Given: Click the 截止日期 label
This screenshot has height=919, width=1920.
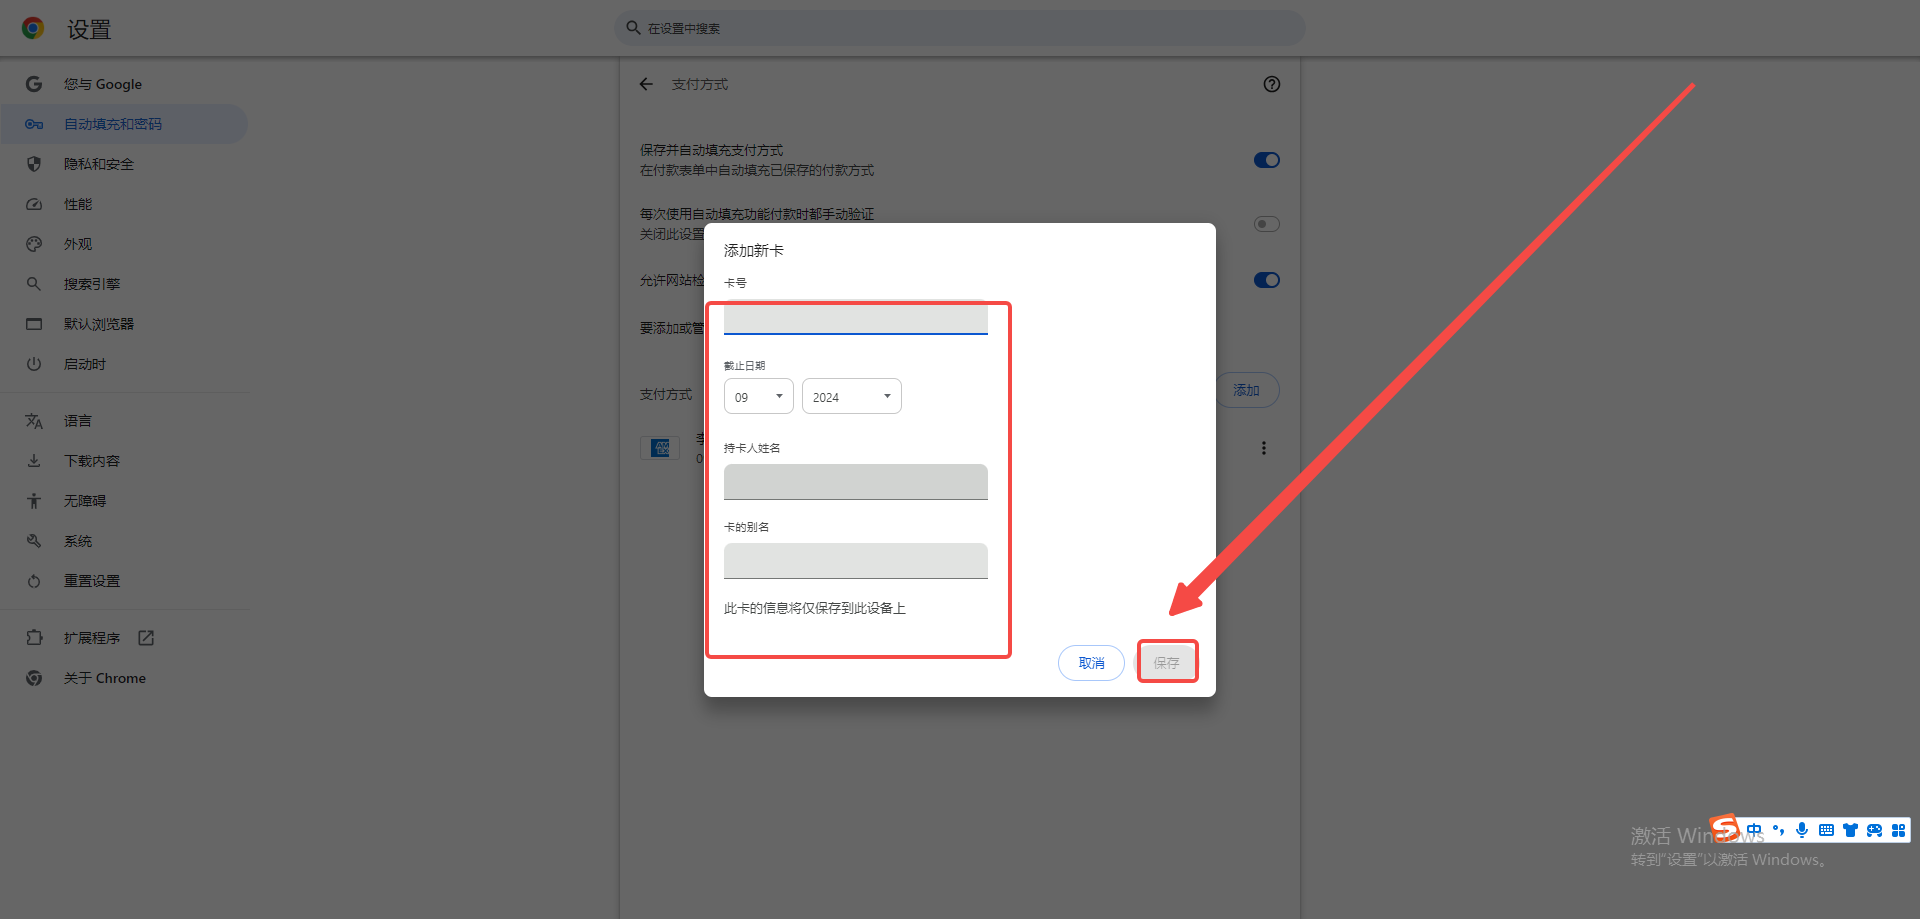Looking at the screenshot, I should coord(745,366).
